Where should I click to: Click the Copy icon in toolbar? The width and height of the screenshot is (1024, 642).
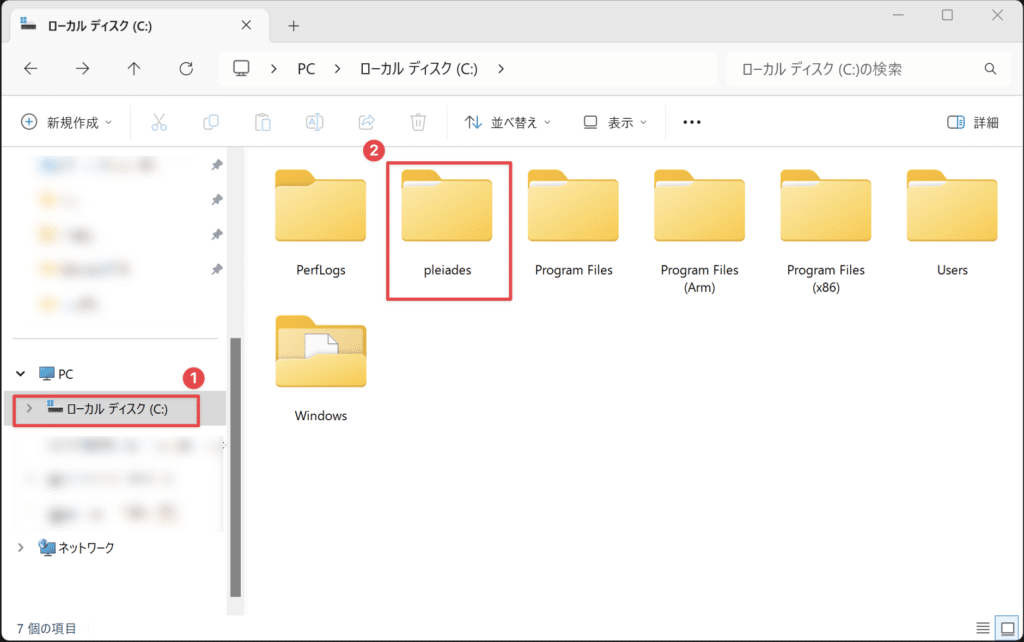point(211,123)
